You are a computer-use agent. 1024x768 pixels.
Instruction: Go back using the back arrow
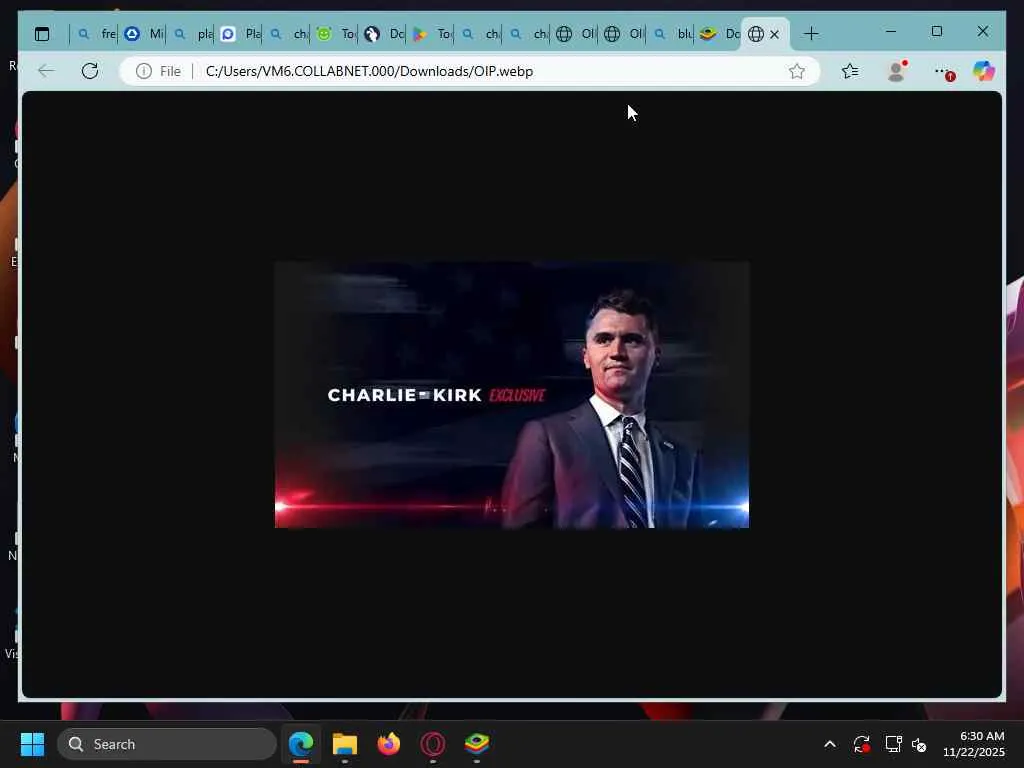[46, 71]
